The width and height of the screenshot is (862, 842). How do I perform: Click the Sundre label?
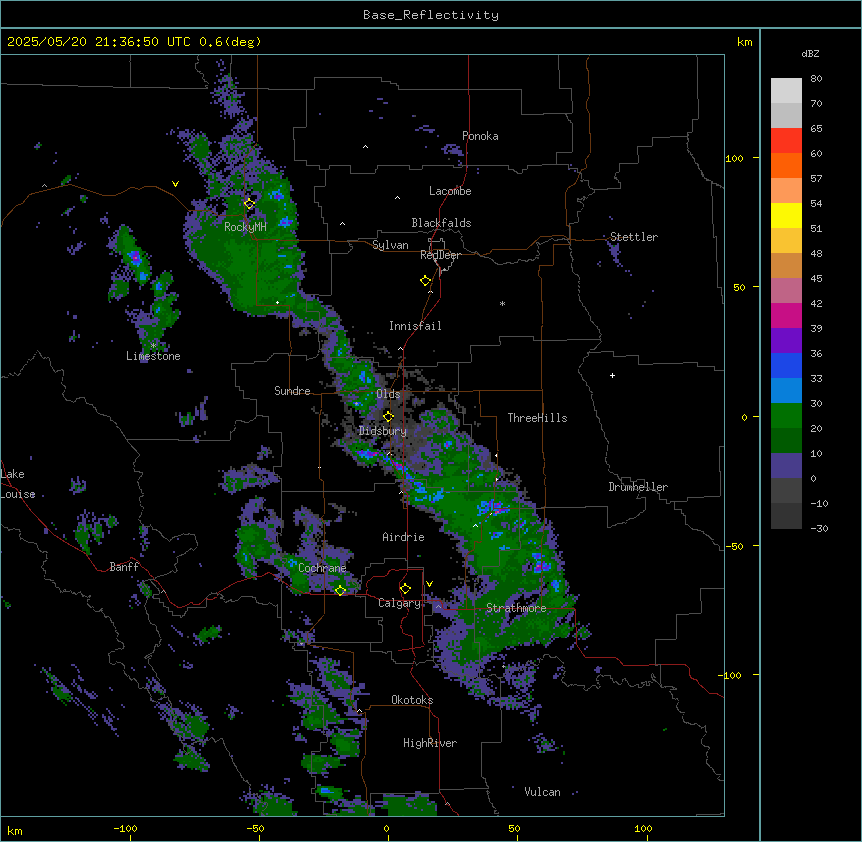pos(292,391)
